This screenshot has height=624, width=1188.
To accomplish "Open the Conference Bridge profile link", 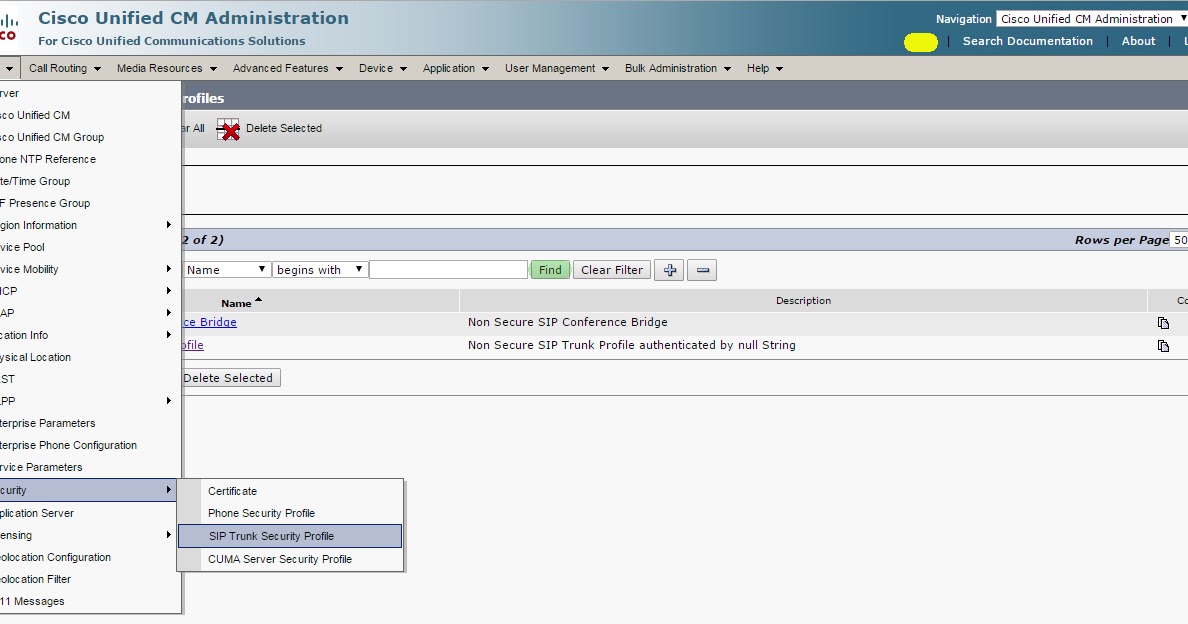I will pos(209,323).
